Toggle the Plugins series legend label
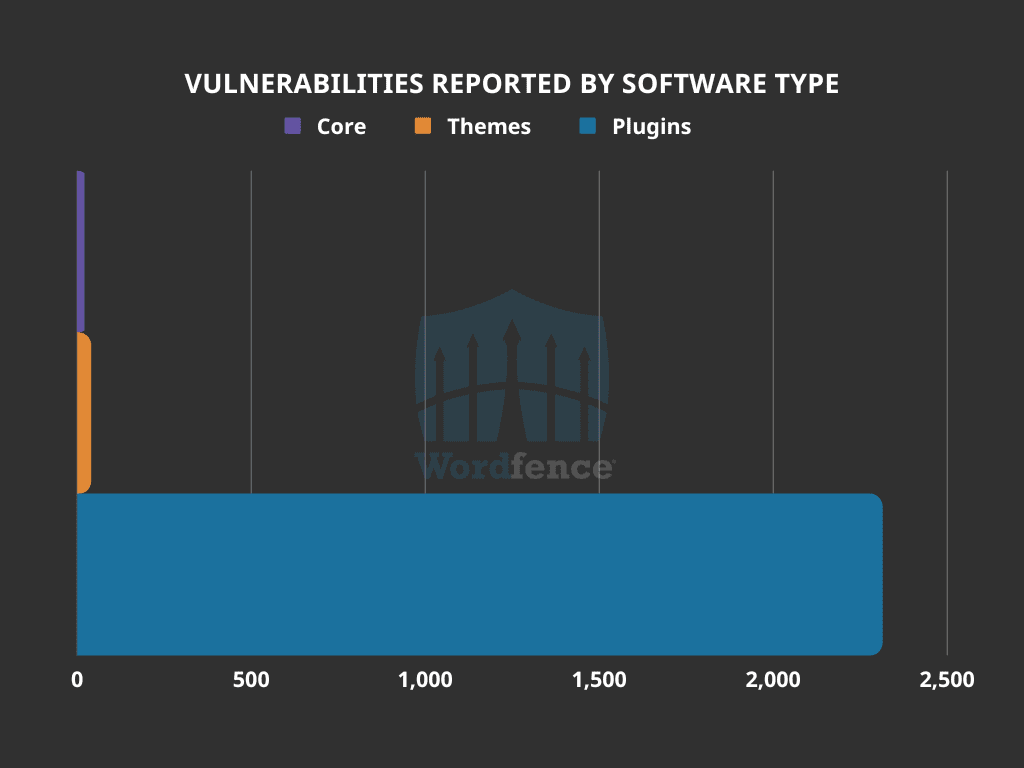The width and height of the screenshot is (1024, 768). click(x=651, y=127)
